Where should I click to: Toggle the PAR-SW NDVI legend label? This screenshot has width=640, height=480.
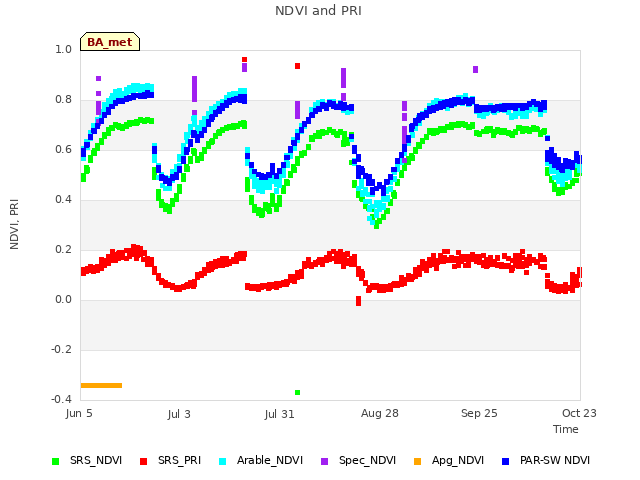click(555, 460)
